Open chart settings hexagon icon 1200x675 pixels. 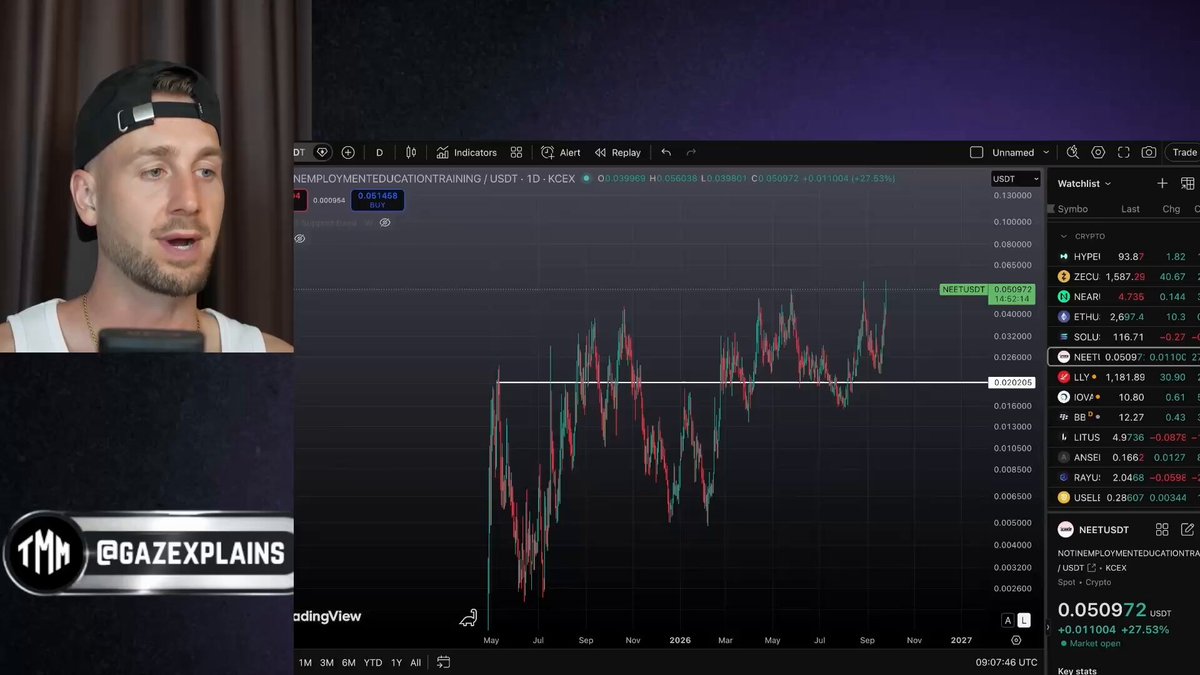pyautogui.click(x=1098, y=153)
